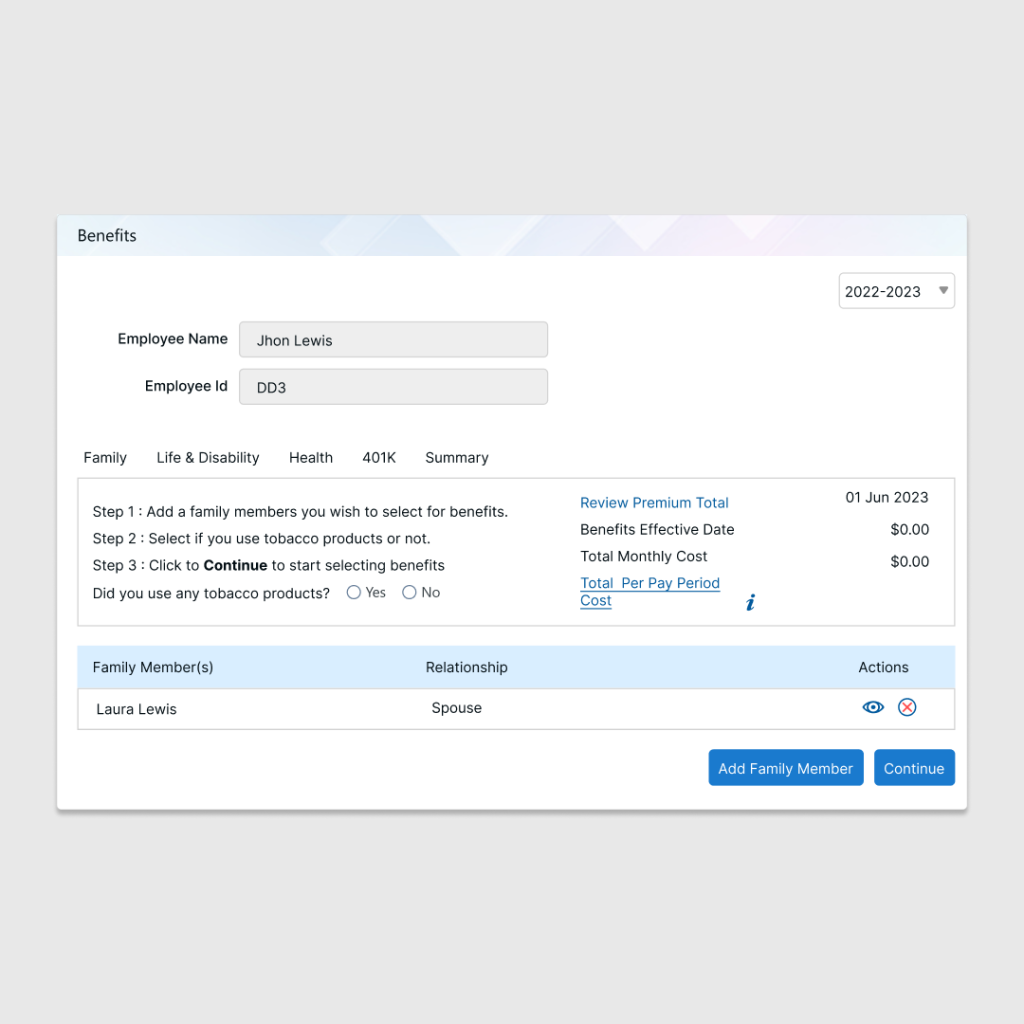1024x1024 pixels.
Task: Choose No for tobacco products use
Action: [409, 593]
